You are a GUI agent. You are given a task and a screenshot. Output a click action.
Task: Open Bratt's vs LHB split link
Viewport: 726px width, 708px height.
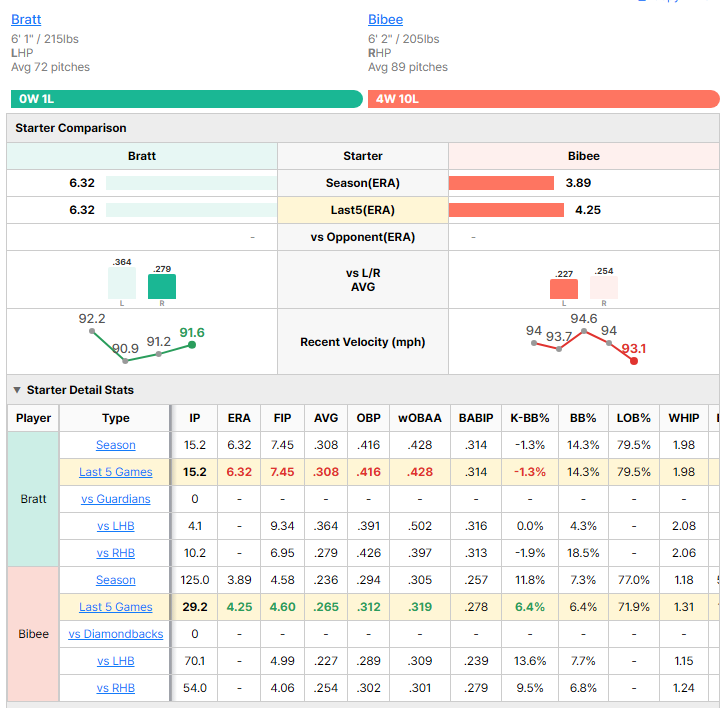pyautogui.click(x=116, y=526)
